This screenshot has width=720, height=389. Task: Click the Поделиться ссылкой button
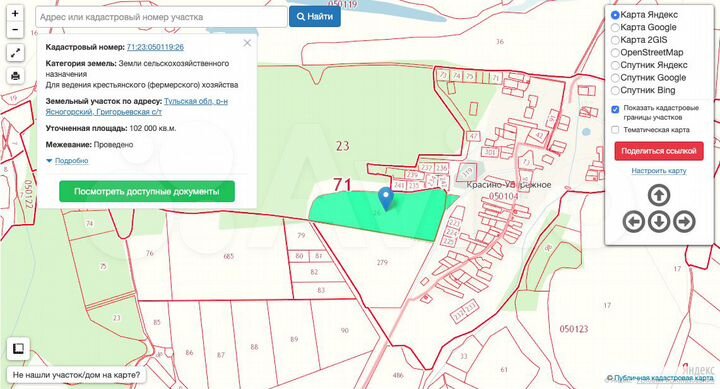(x=659, y=151)
